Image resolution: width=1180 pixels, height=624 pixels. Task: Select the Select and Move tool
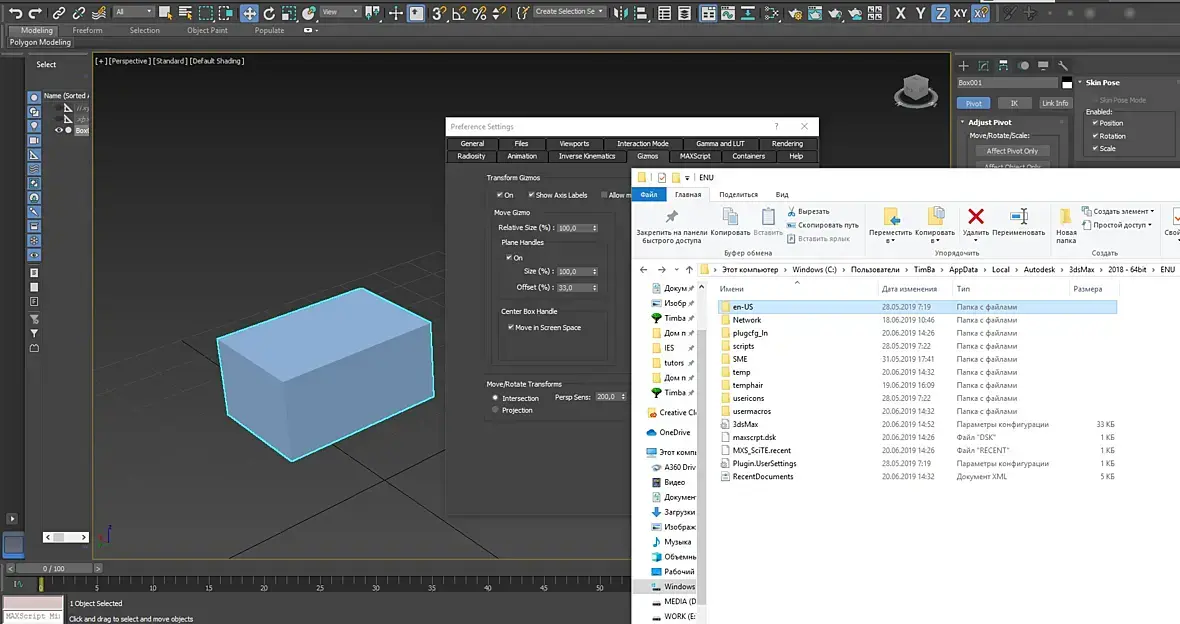click(x=248, y=13)
